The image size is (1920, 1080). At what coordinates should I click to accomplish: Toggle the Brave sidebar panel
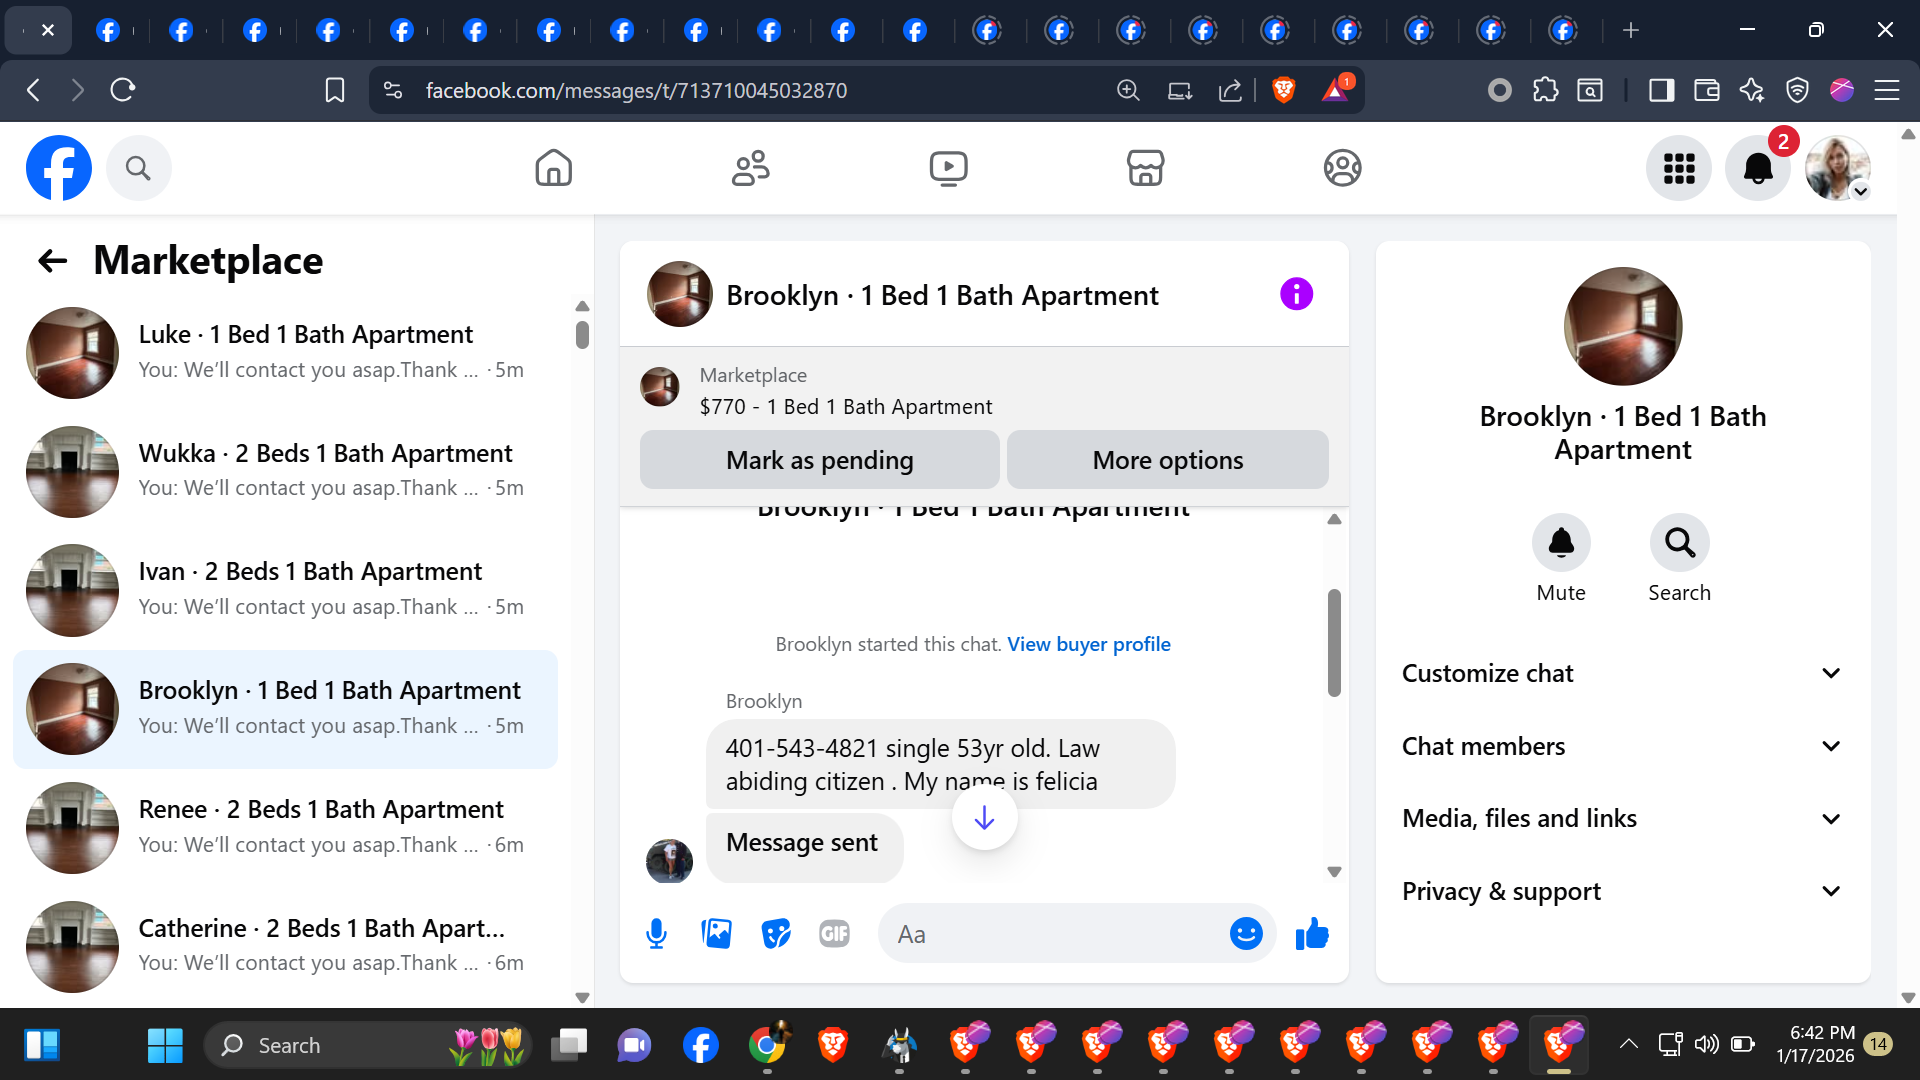pyautogui.click(x=1661, y=90)
